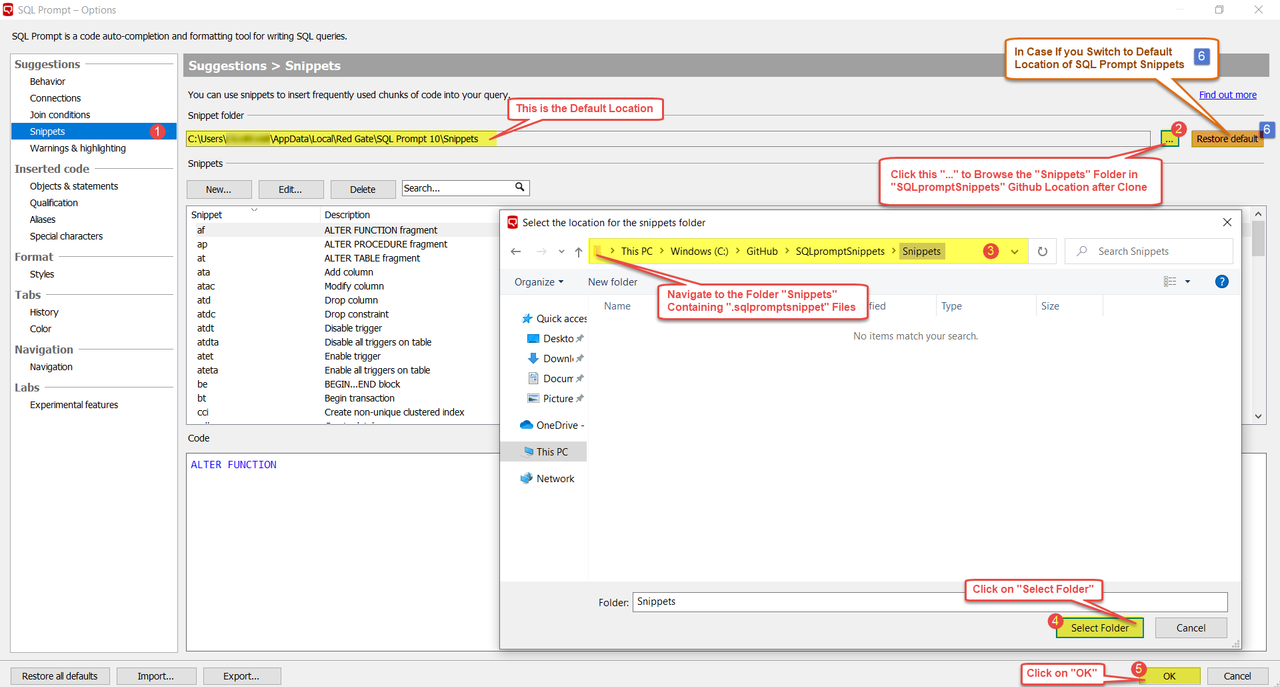This screenshot has height=687, width=1280.
Task: Cancel the folder selection dialog
Action: point(1191,628)
